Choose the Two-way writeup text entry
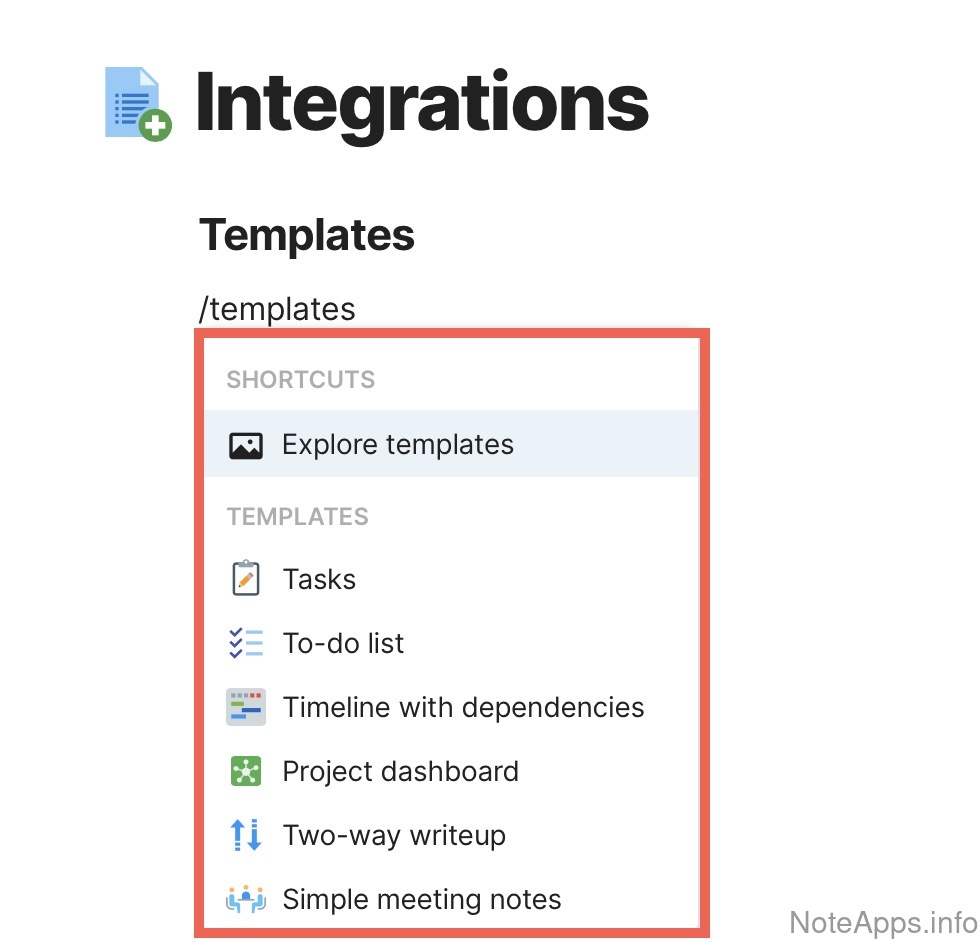 [x=394, y=835]
